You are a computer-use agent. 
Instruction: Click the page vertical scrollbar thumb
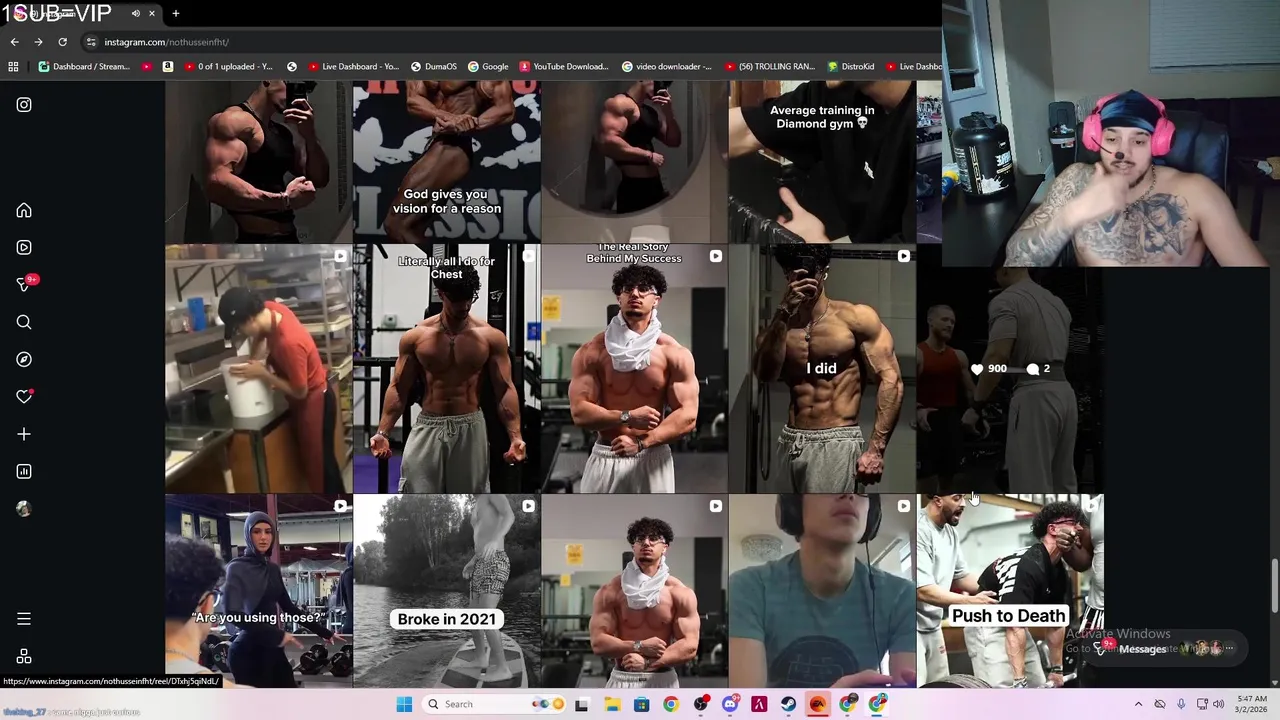1274,586
